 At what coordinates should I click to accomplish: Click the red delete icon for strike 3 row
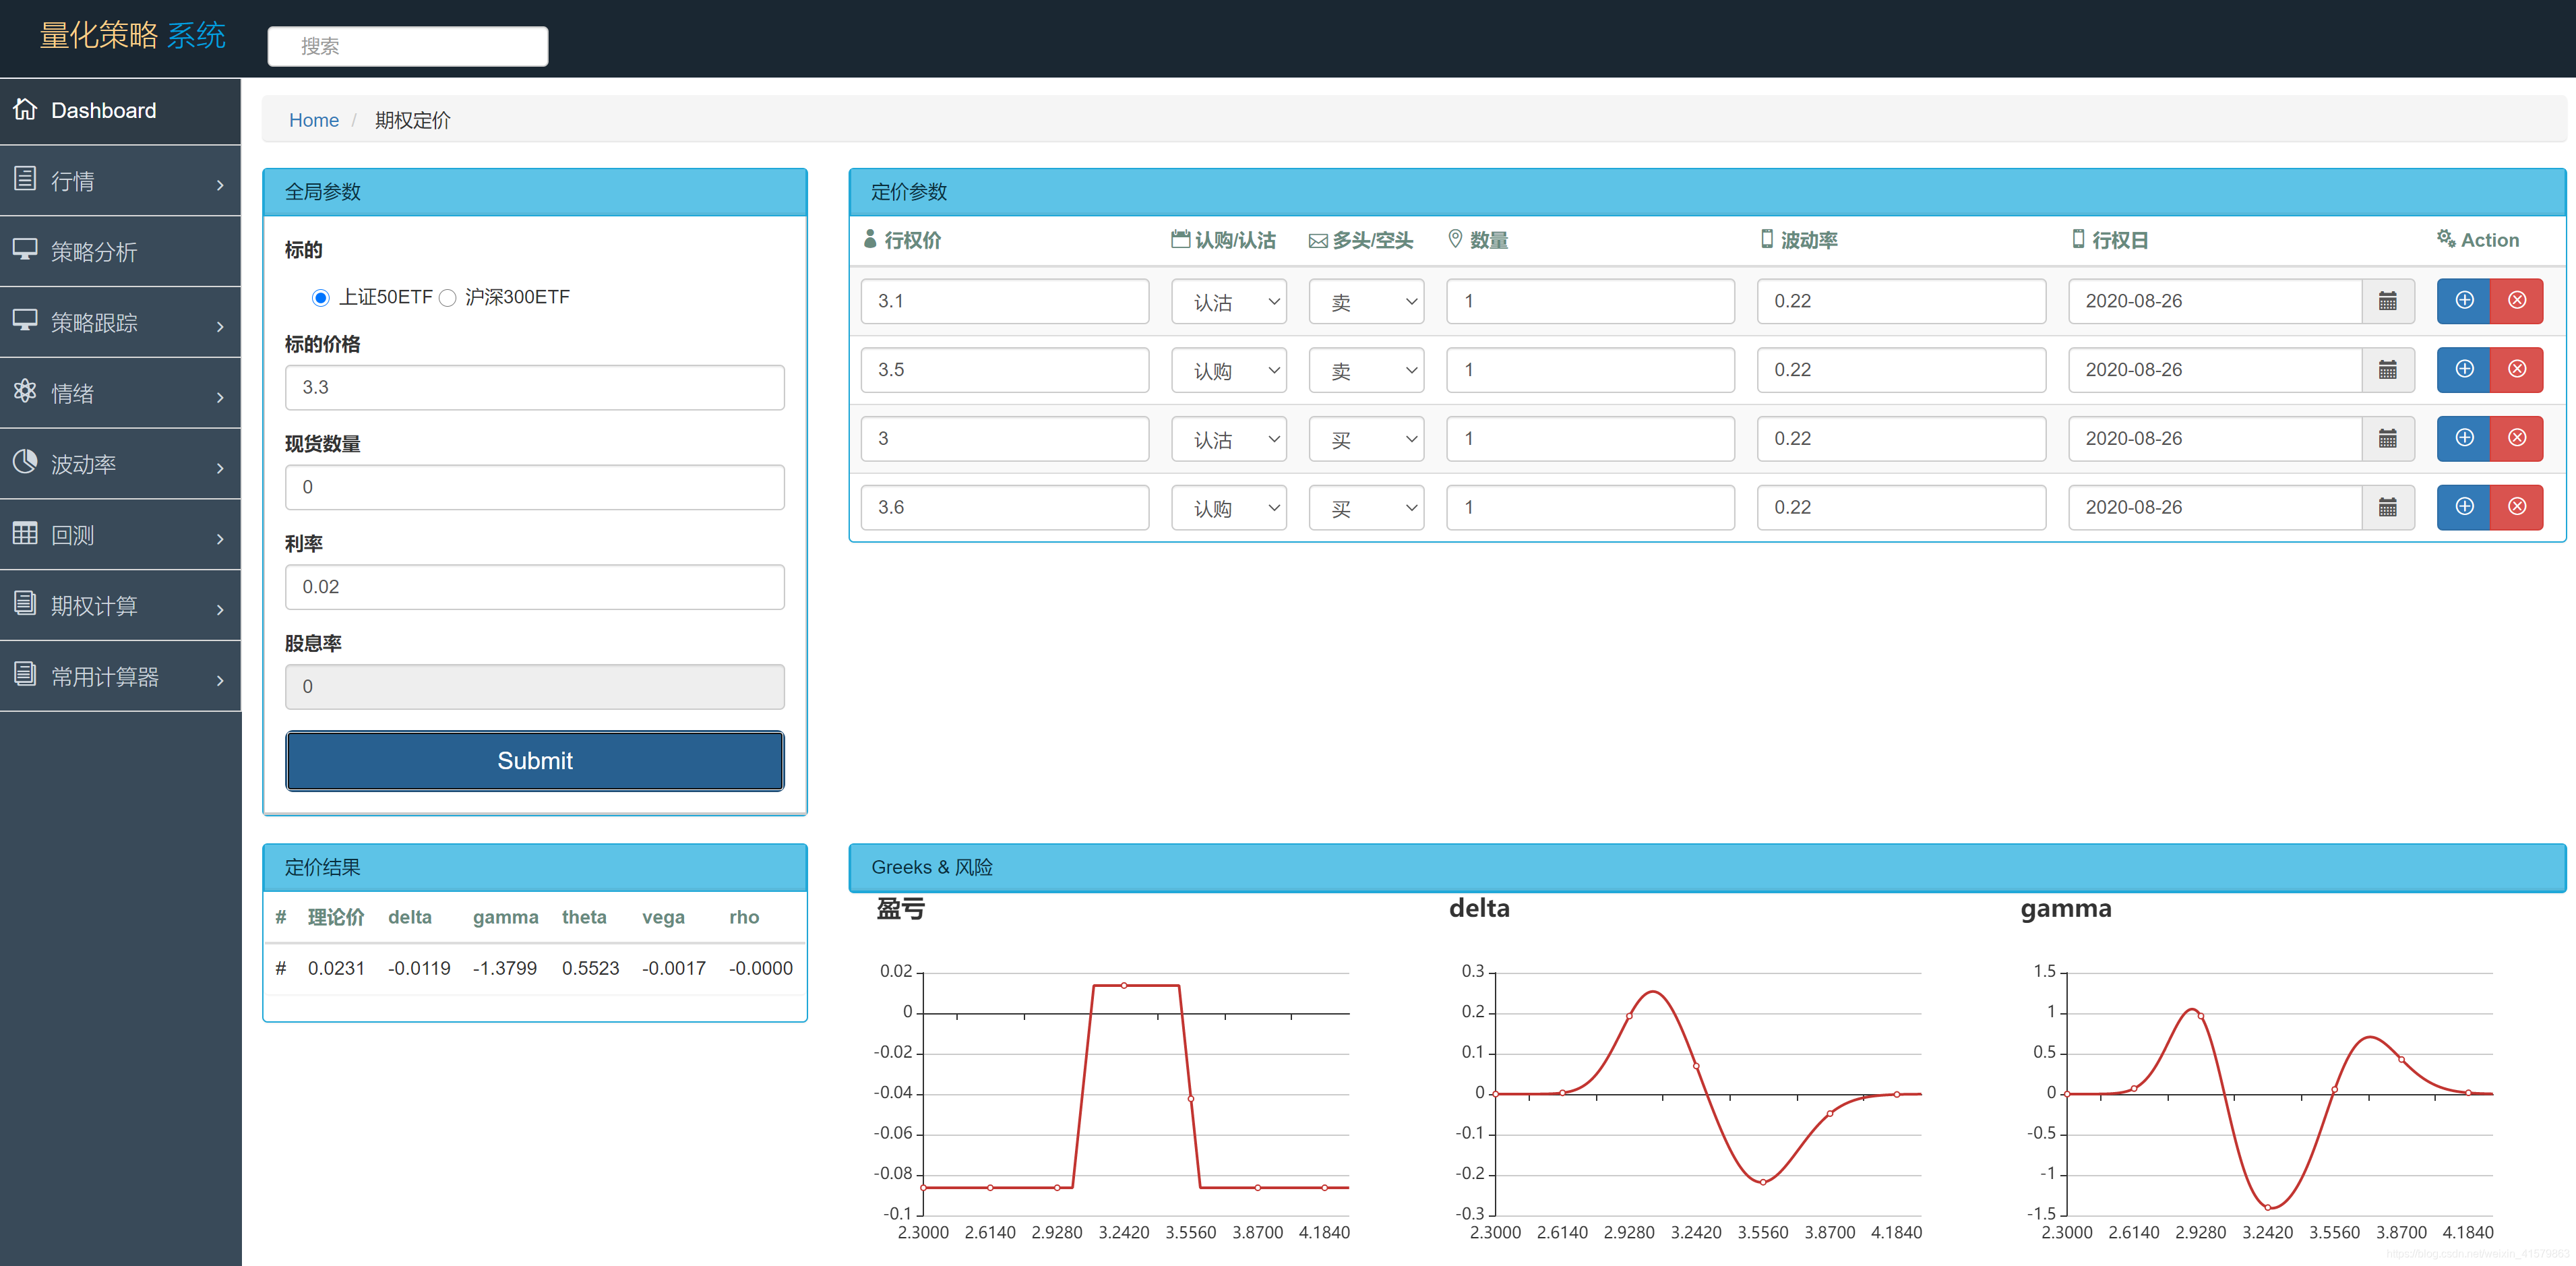pyautogui.click(x=2516, y=438)
